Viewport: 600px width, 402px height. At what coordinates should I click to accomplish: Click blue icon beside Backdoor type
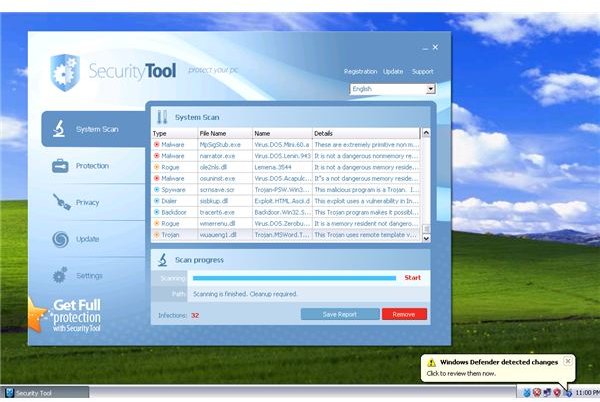(157, 212)
